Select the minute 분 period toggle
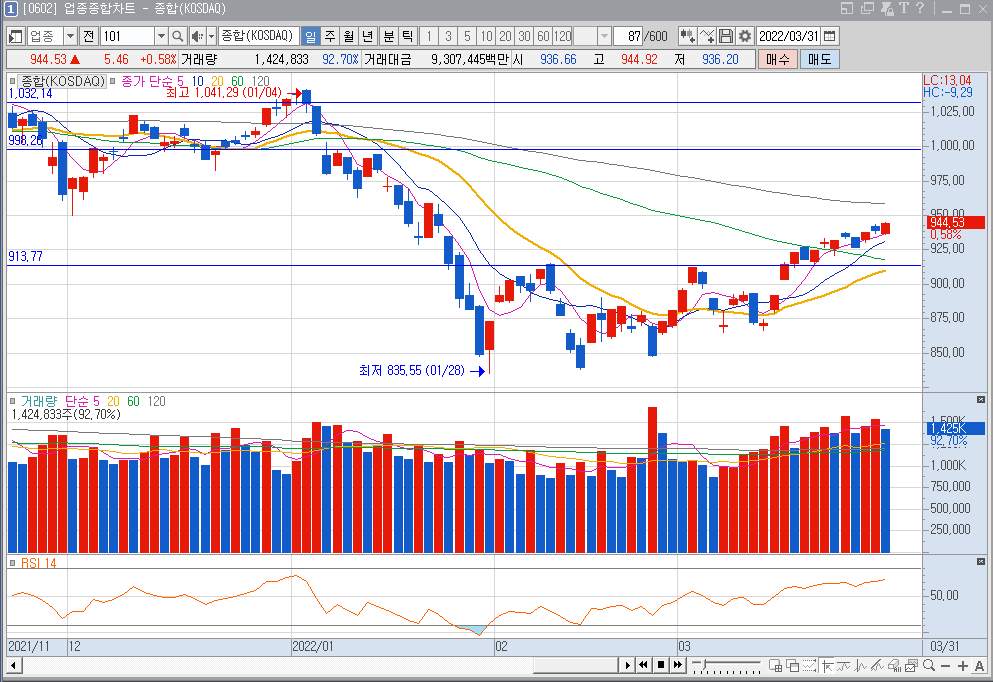 tap(388, 36)
